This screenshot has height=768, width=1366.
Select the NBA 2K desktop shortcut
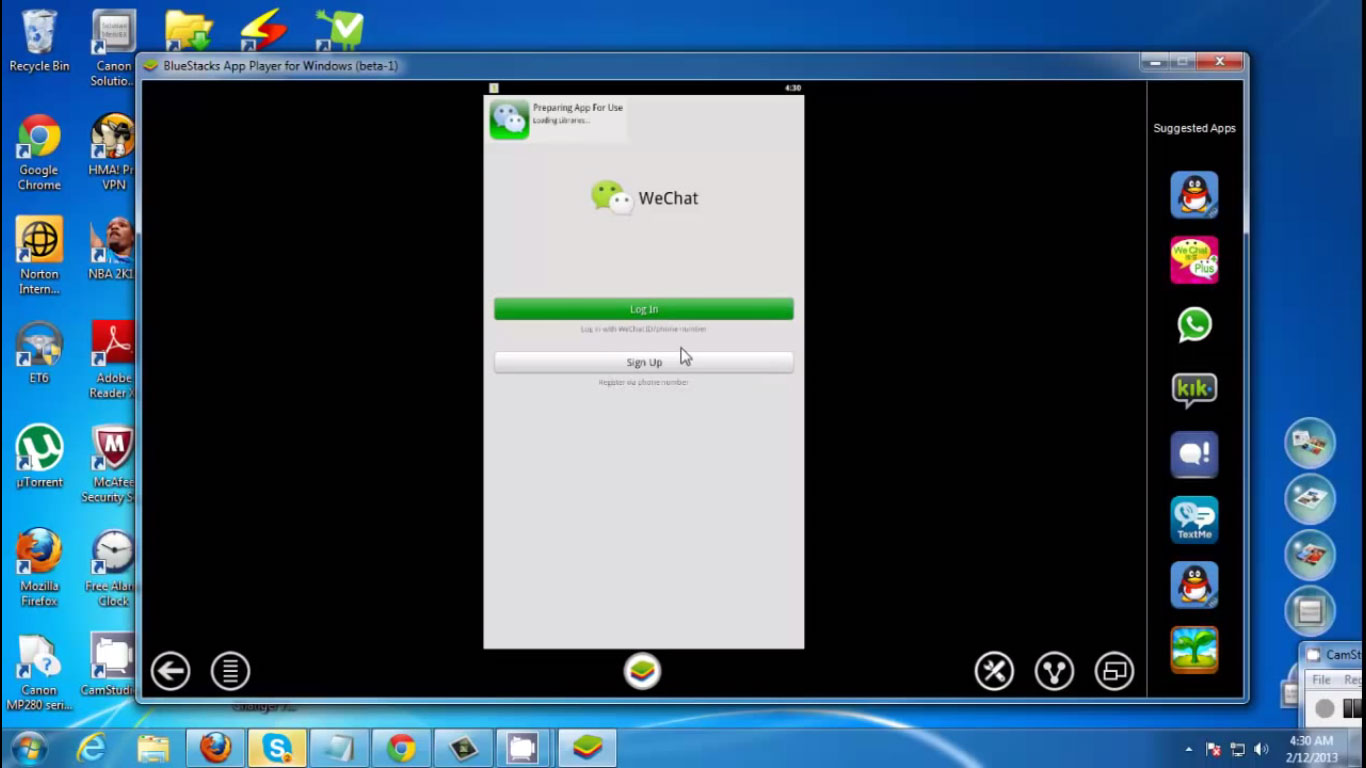click(x=113, y=248)
